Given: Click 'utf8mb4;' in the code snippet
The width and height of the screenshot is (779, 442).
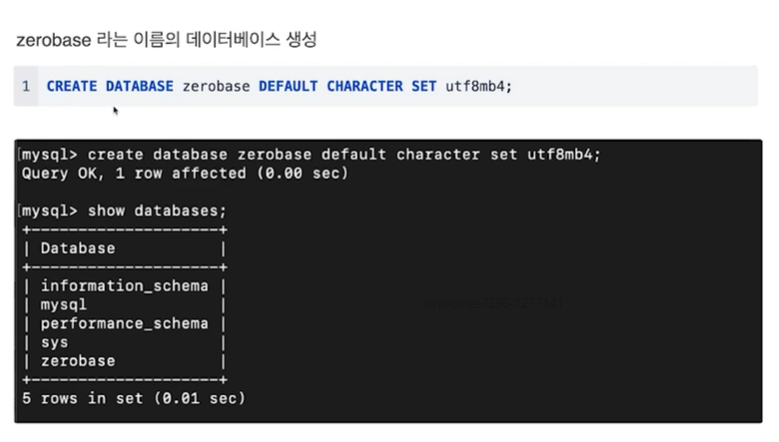Looking at the screenshot, I should point(478,86).
